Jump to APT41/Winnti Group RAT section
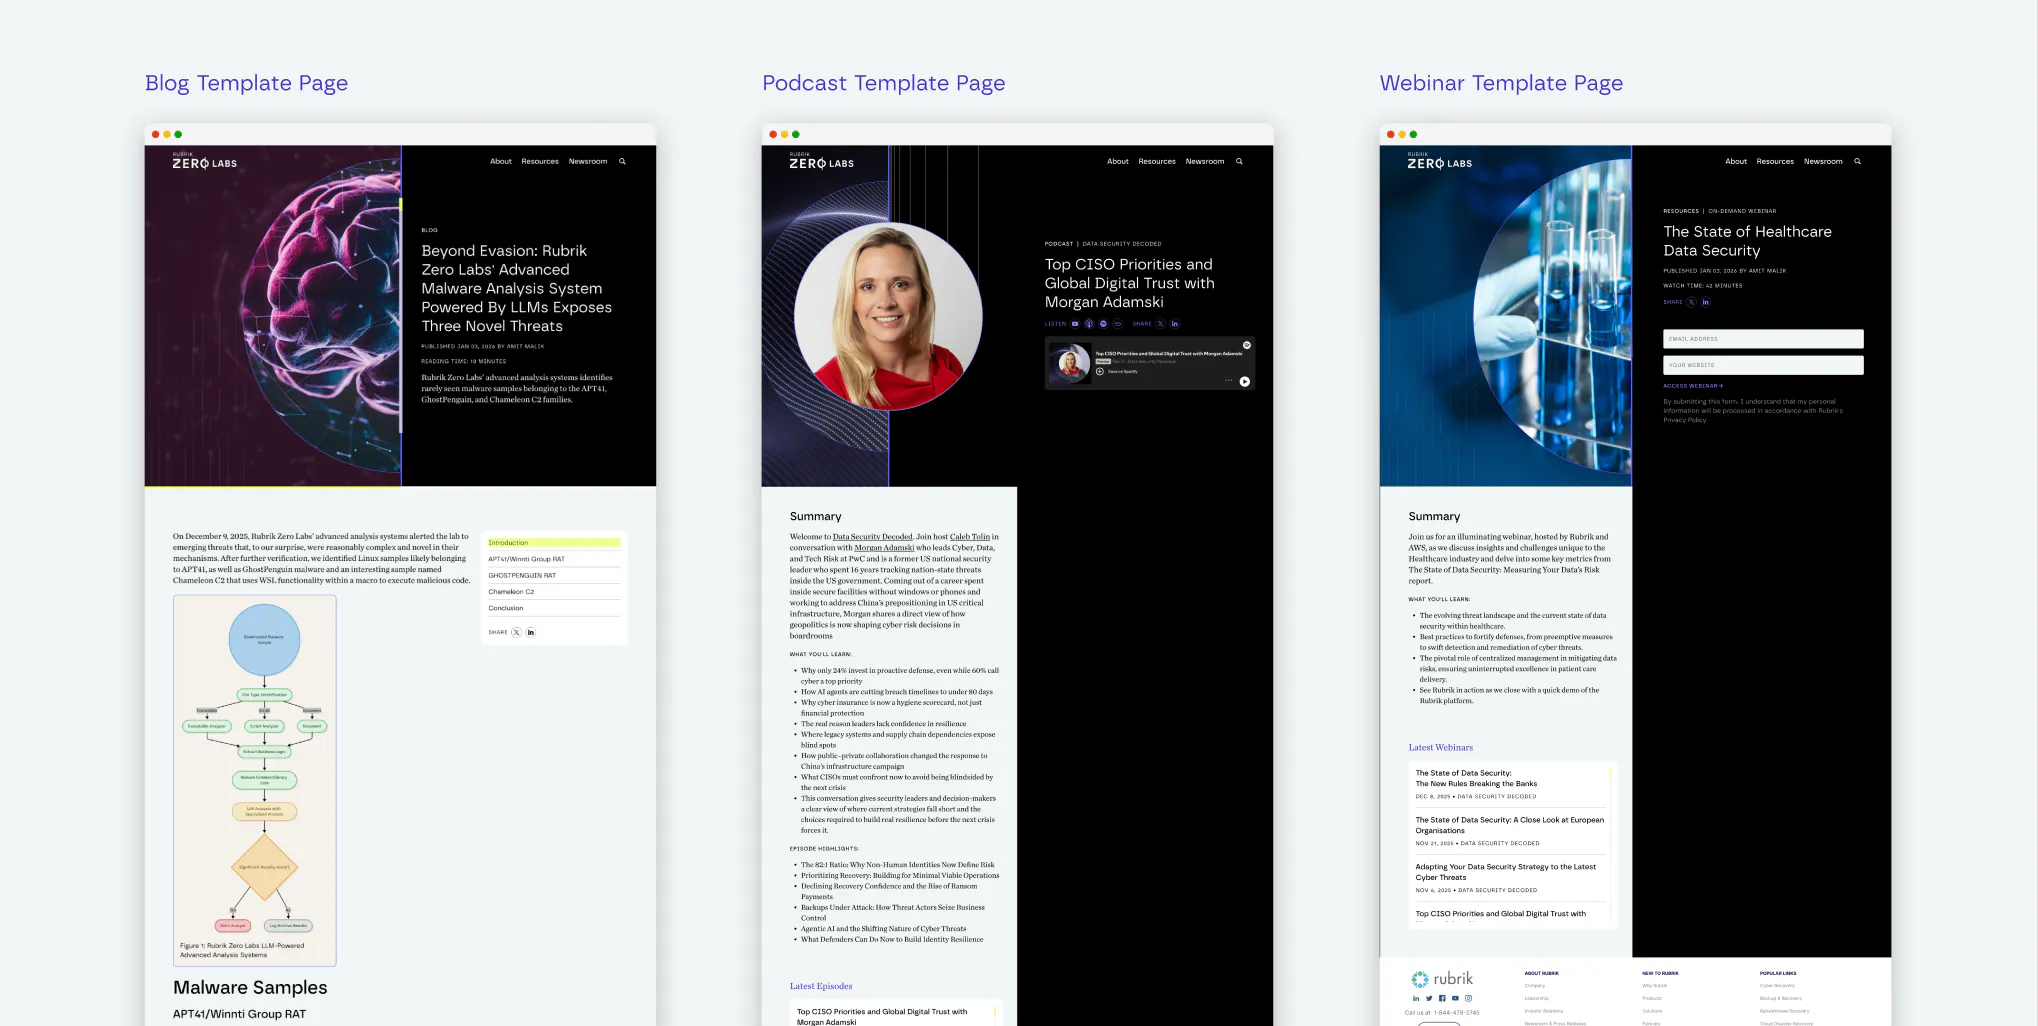This screenshot has height=1026, width=2038. (x=554, y=559)
